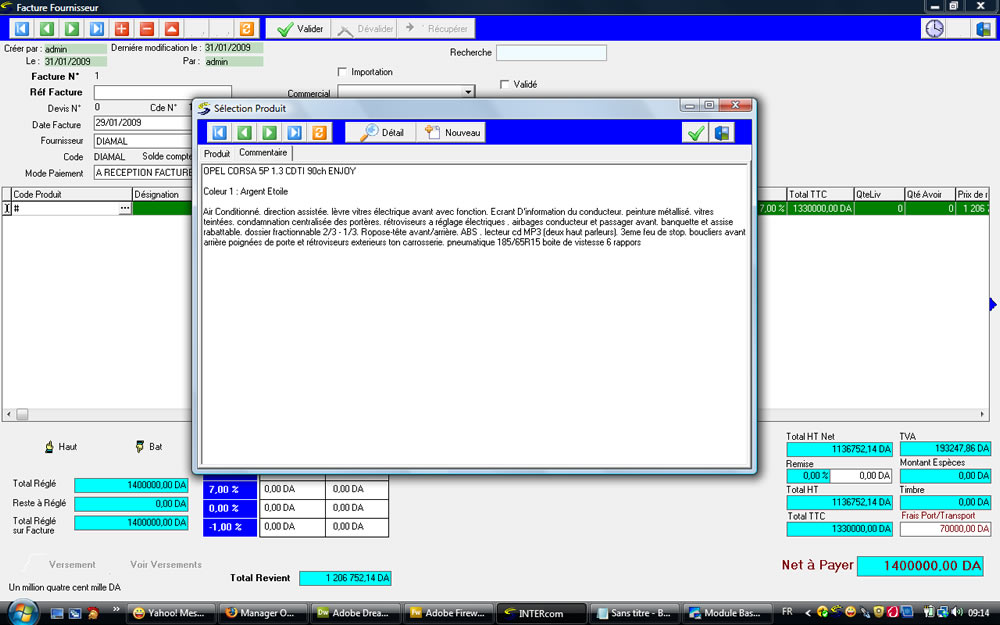Delete invoice with red minus icon
Viewport: 1000px width, 625px height.
pyautogui.click(x=147, y=29)
